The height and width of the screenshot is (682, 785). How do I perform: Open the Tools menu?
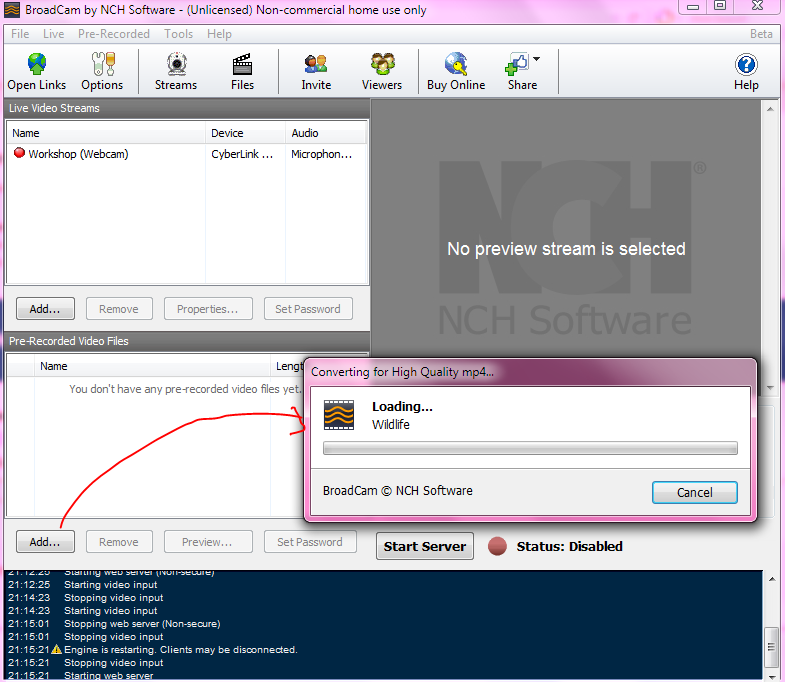coord(178,34)
